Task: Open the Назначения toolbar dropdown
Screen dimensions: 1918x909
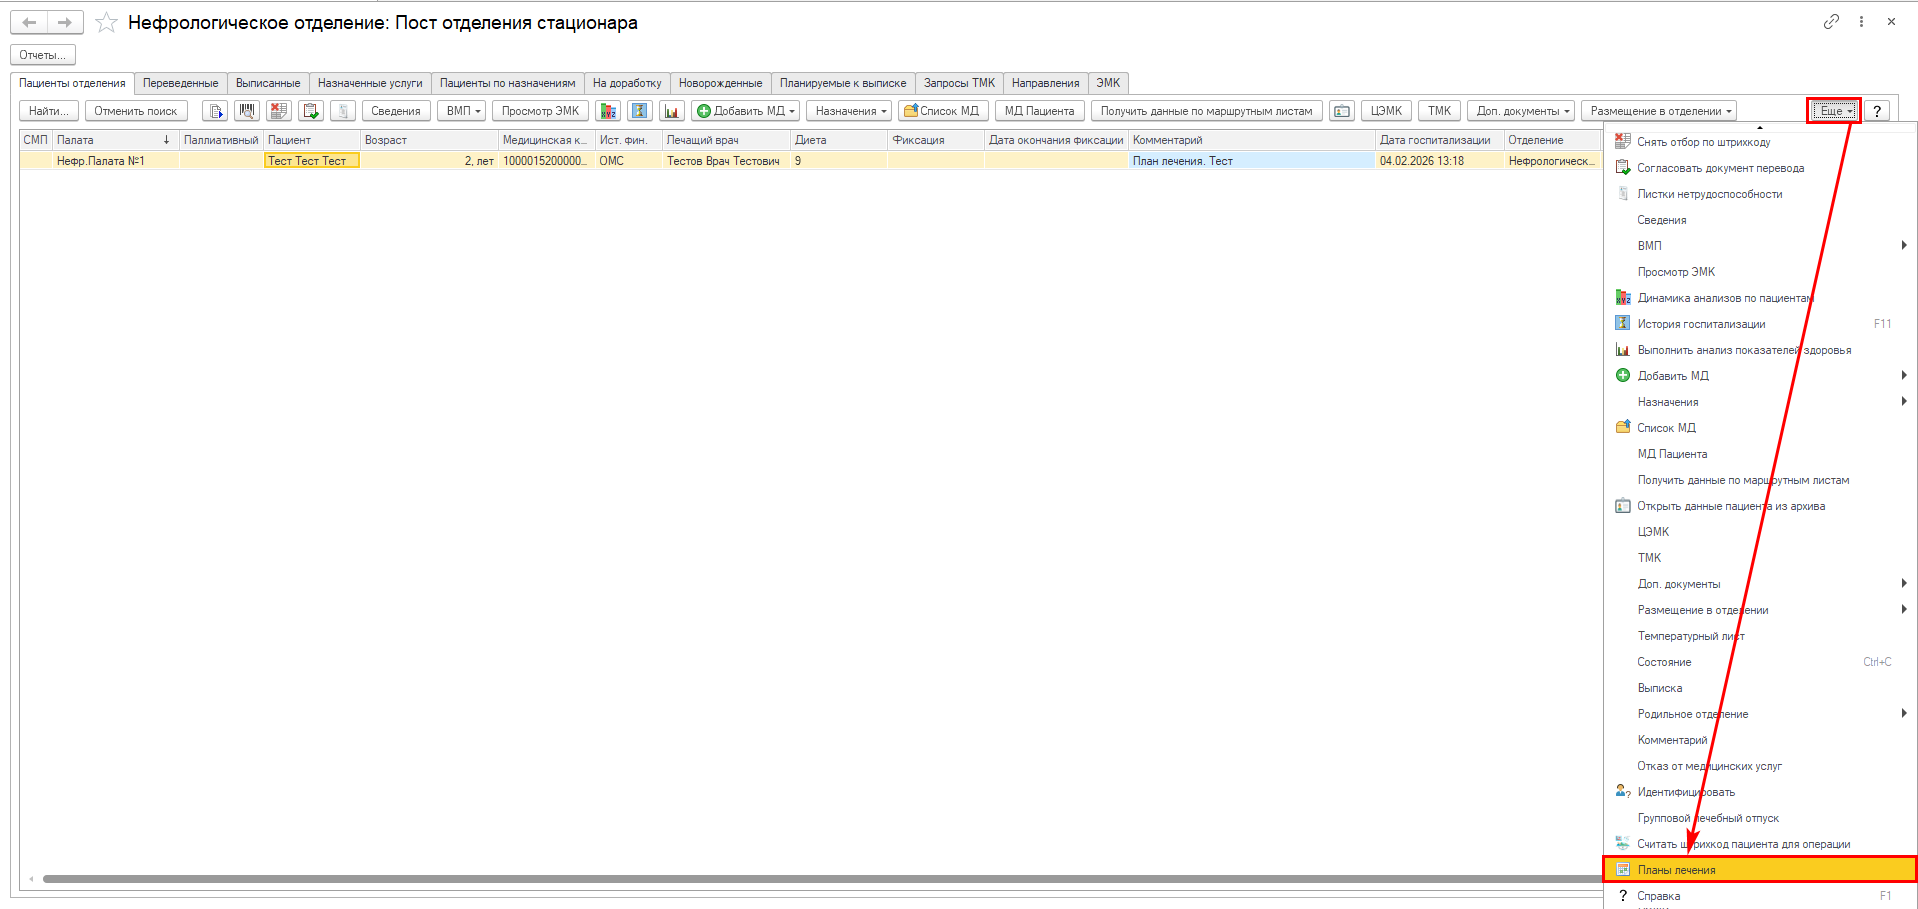Action: 851,111
